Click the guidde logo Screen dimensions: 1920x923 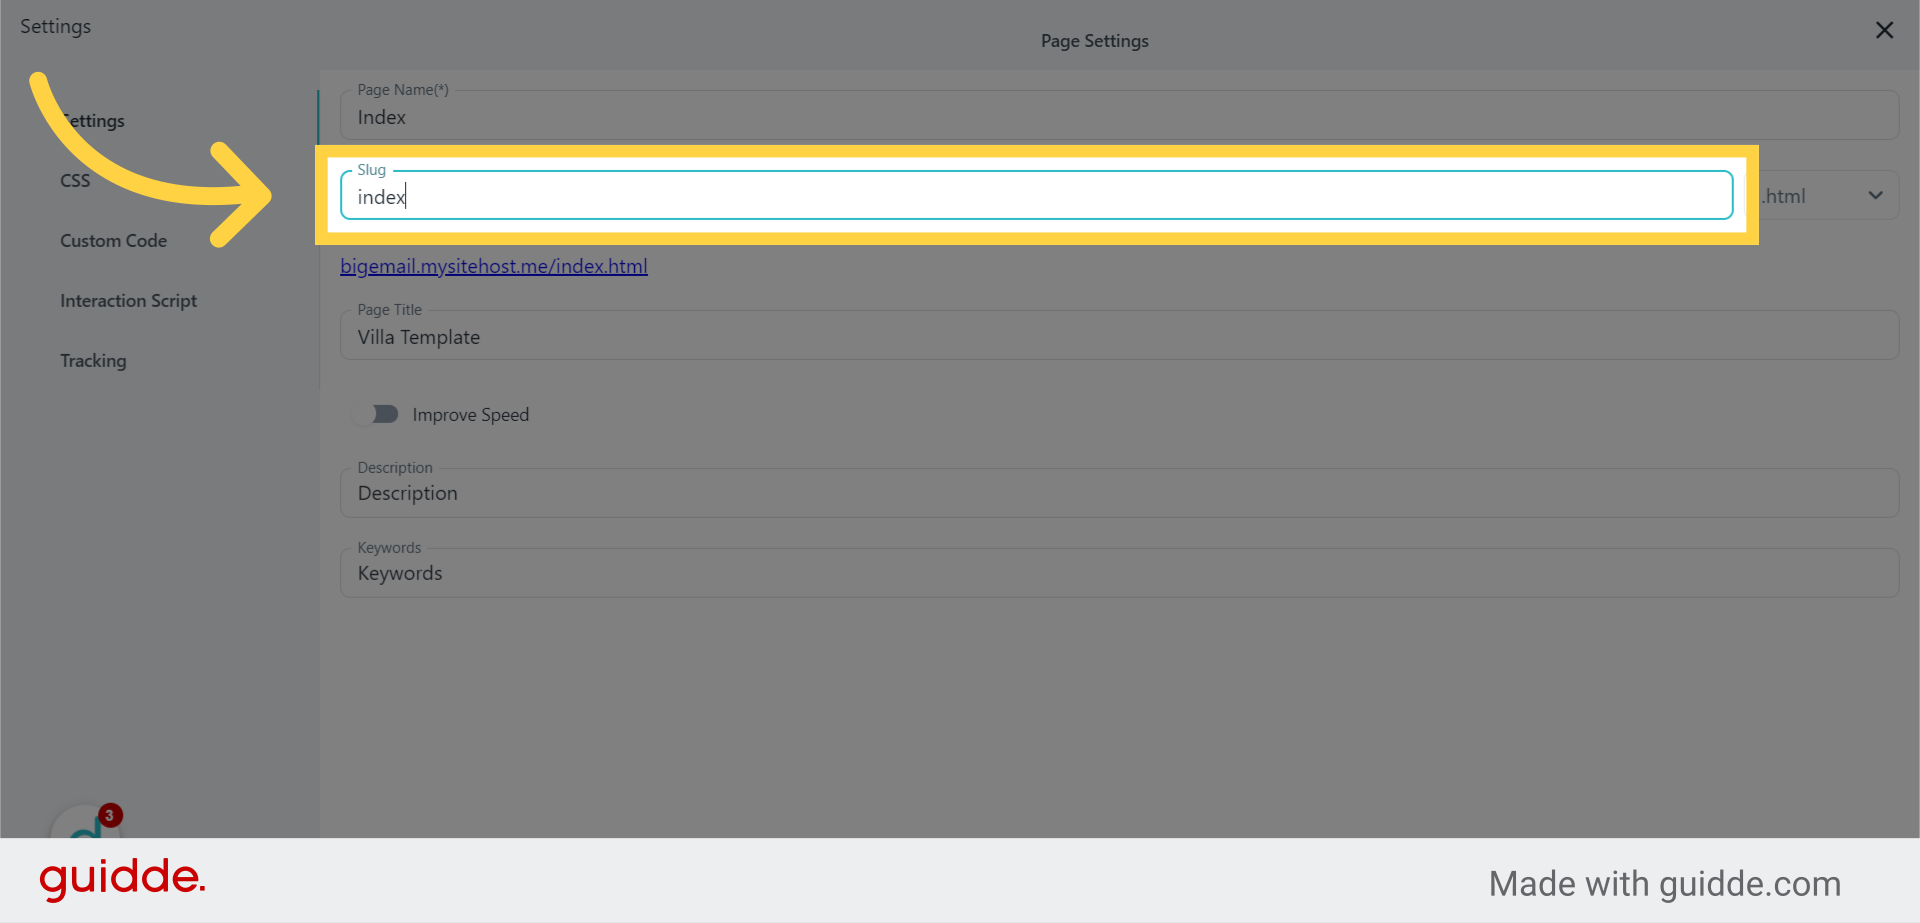(x=122, y=879)
